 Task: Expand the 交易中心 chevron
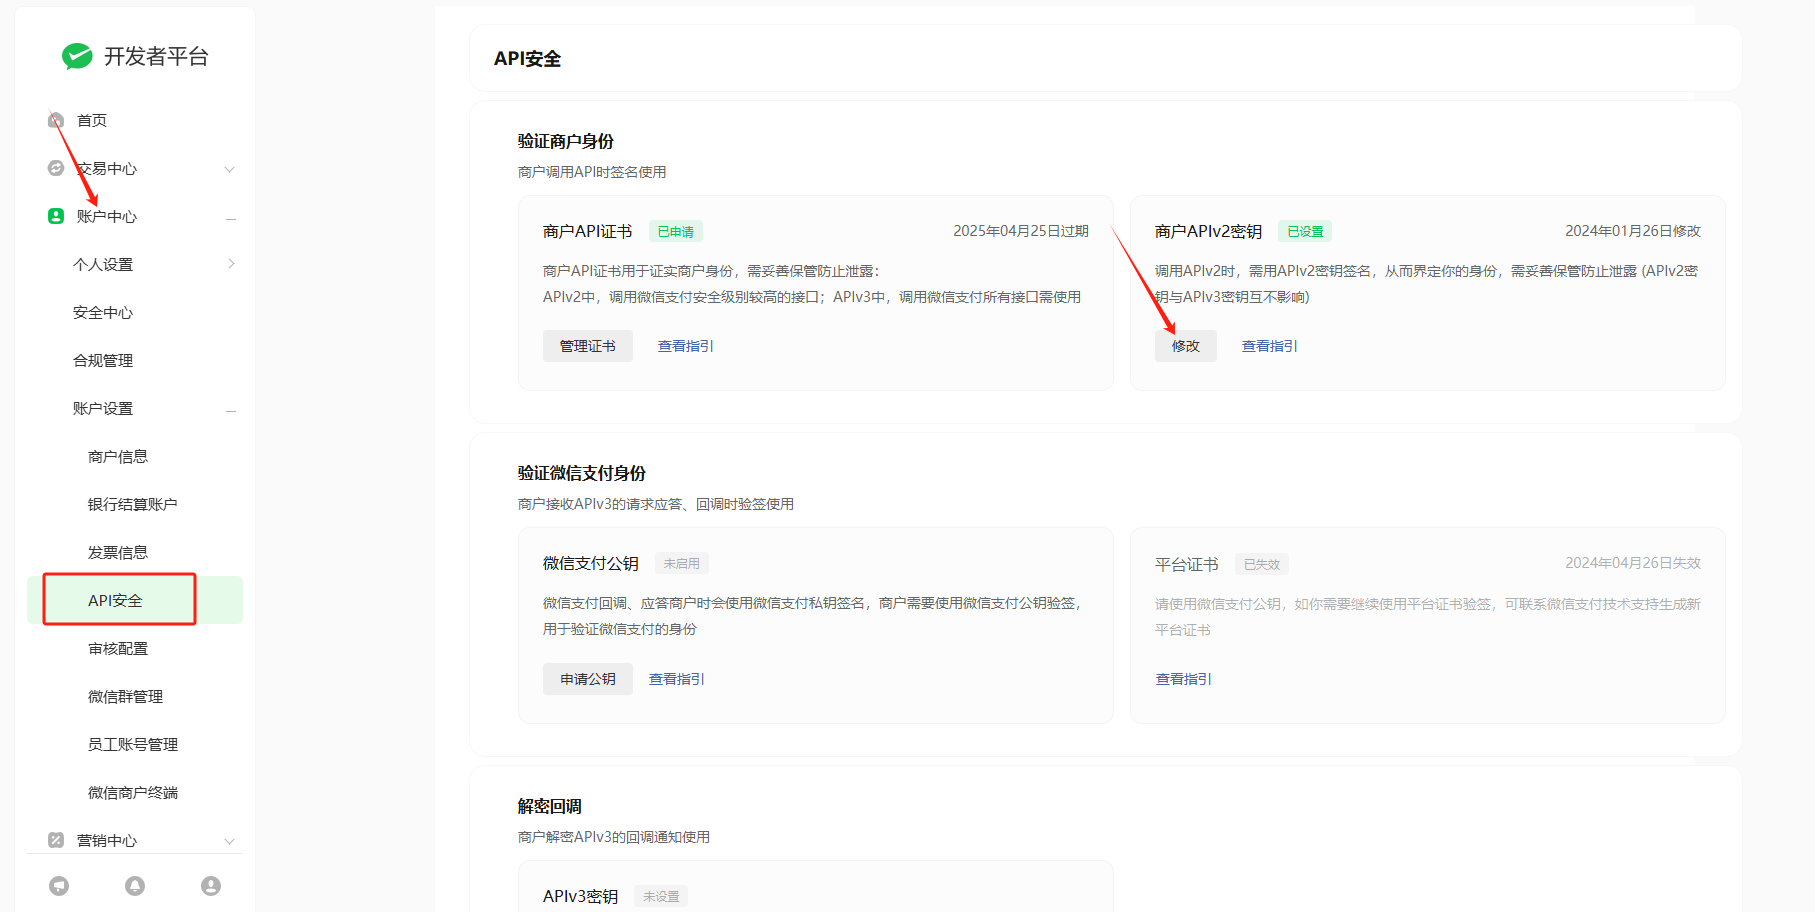(x=230, y=169)
